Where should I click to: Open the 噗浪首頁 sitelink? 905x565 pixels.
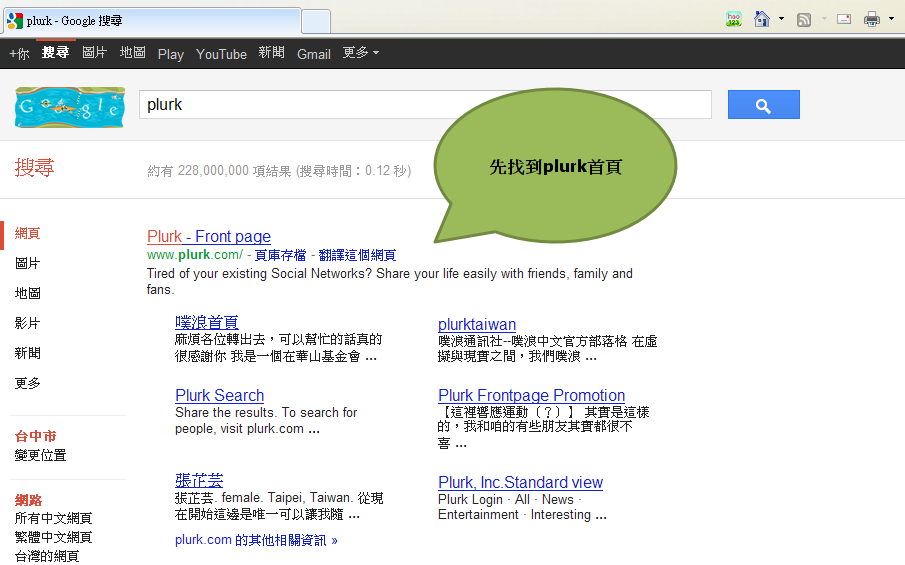pos(207,322)
